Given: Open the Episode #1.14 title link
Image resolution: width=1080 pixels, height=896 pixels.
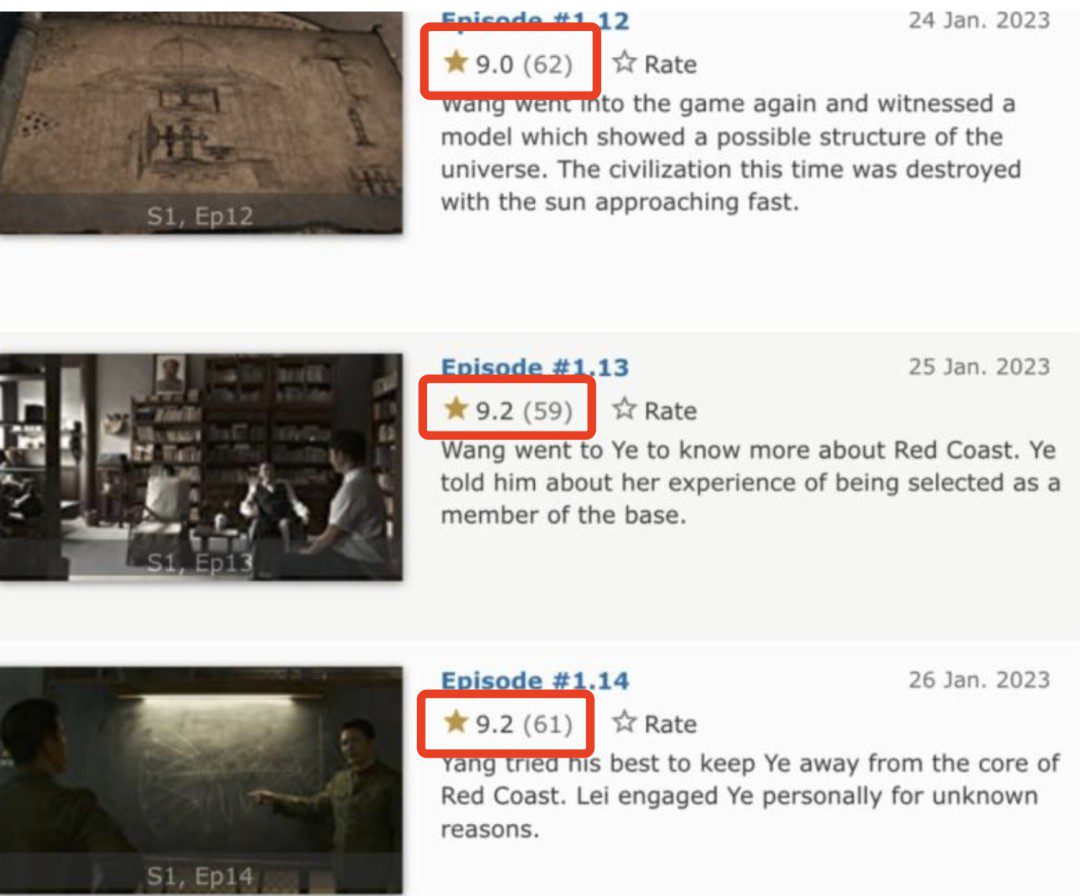Looking at the screenshot, I should coord(534,680).
